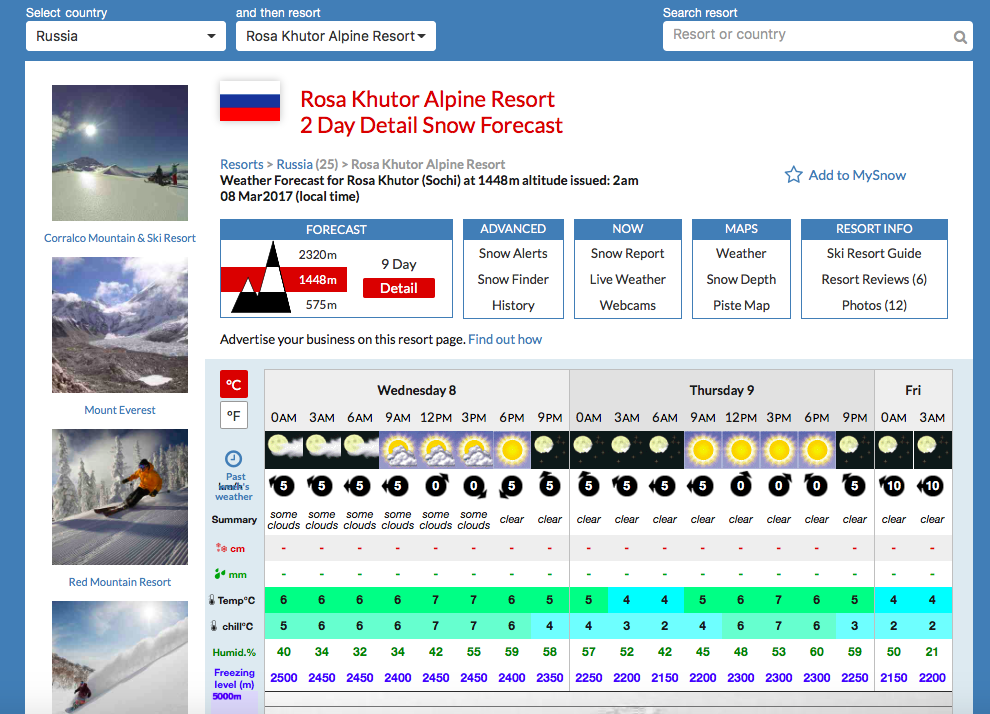This screenshot has height=714, width=990.
Task: Click the Thursday 3PM sun icon
Action: (779, 449)
